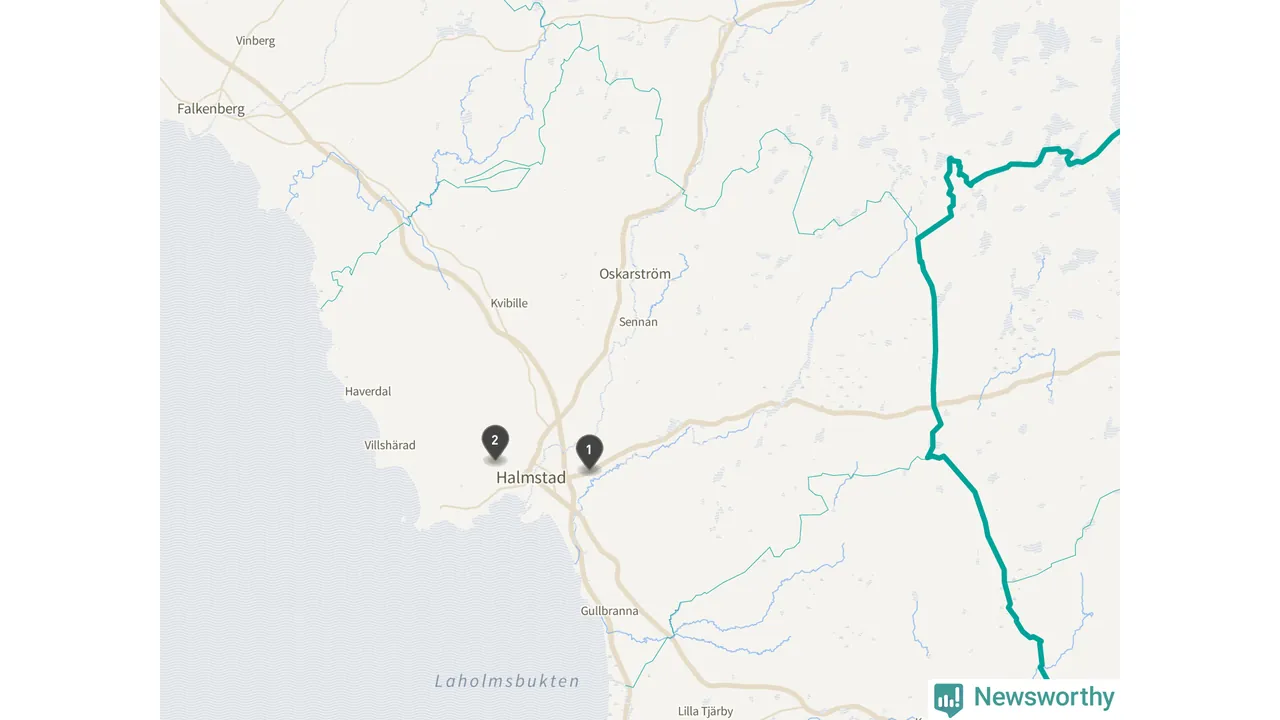Click map marker number 1
The width and height of the screenshot is (1280, 720).
coord(589,452)
